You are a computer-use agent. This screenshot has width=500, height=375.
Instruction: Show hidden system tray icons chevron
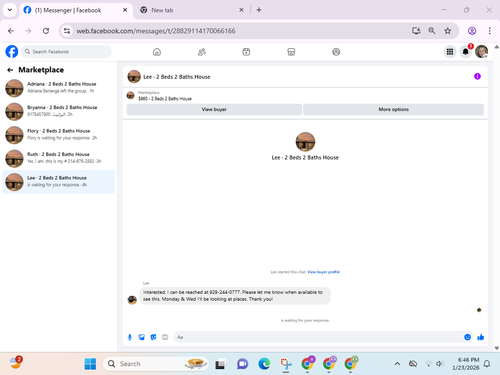point(397,364)
